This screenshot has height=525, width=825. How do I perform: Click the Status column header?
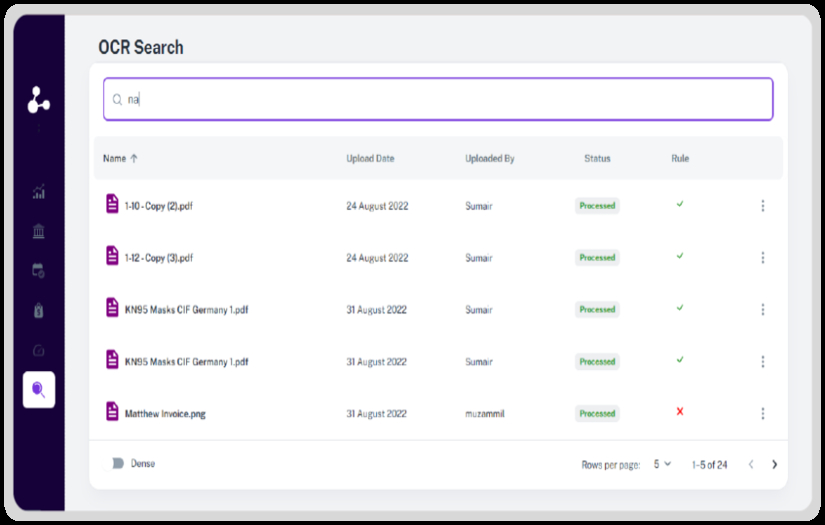597,158
